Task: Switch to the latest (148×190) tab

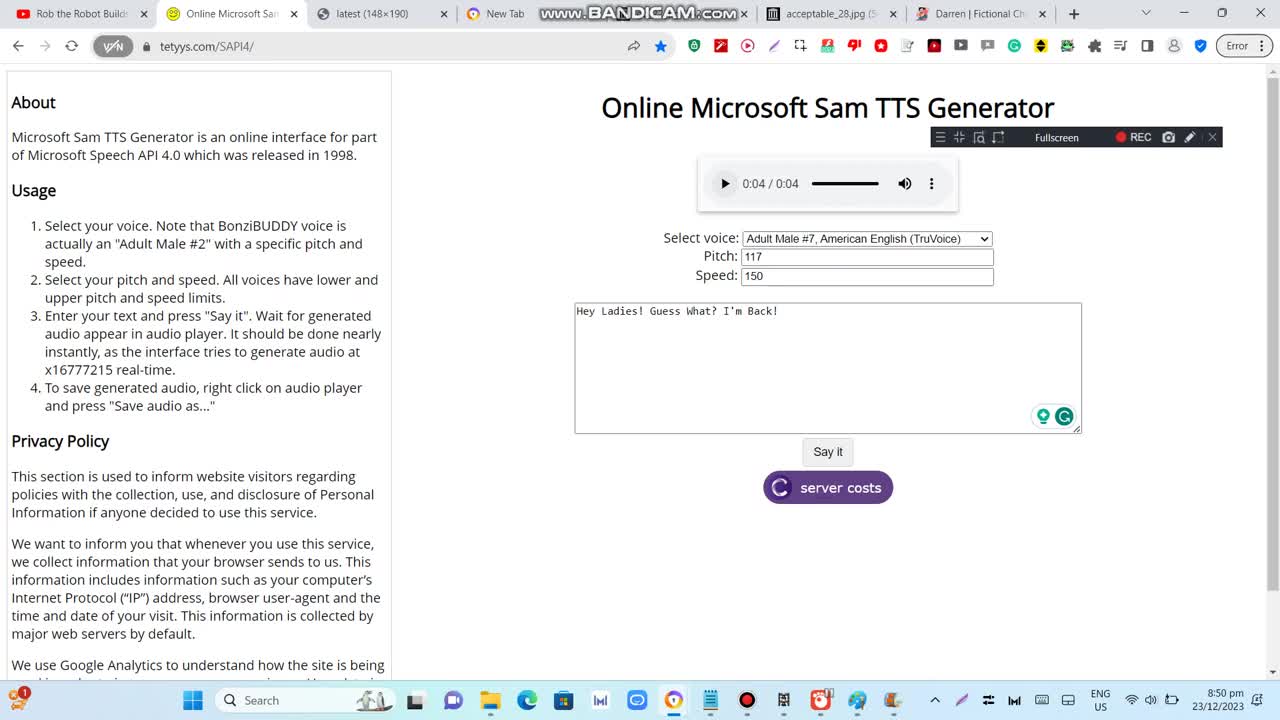Action: tap(381, 14)
